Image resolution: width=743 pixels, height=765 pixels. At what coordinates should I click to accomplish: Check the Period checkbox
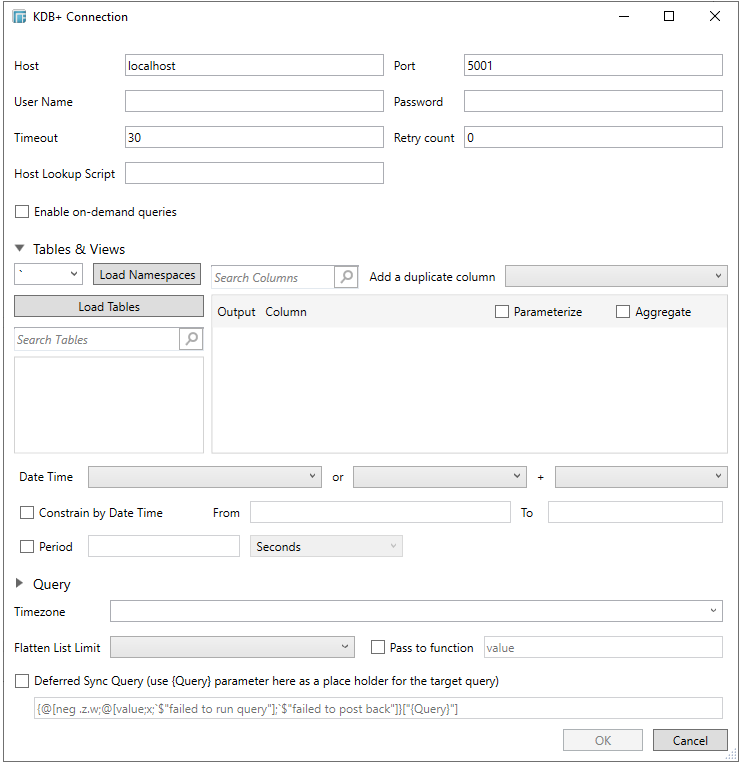[x=27, y=547]
